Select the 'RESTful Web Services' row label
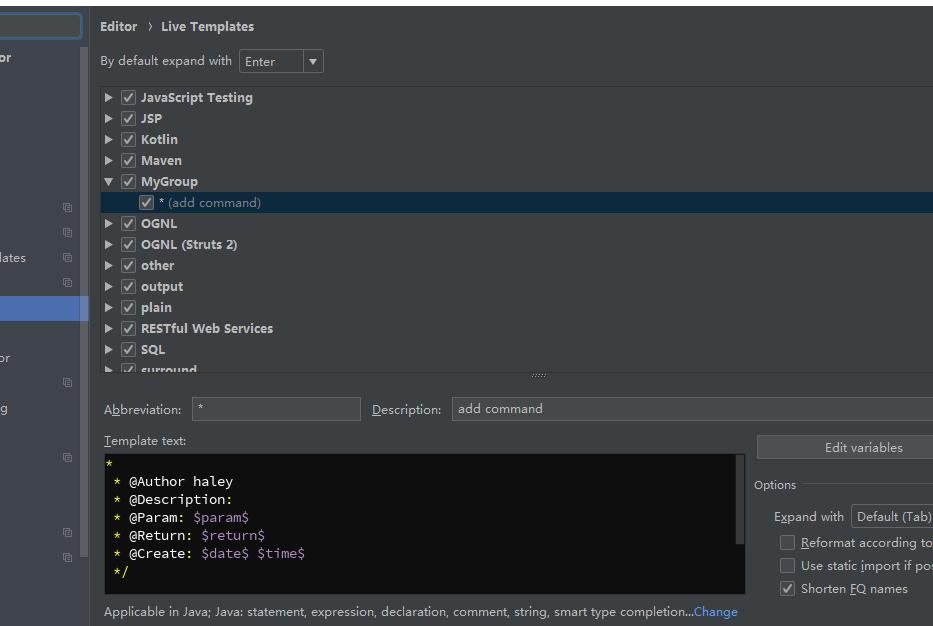The height and width of the screenshot is (626, 933). [x=206, y=328]
